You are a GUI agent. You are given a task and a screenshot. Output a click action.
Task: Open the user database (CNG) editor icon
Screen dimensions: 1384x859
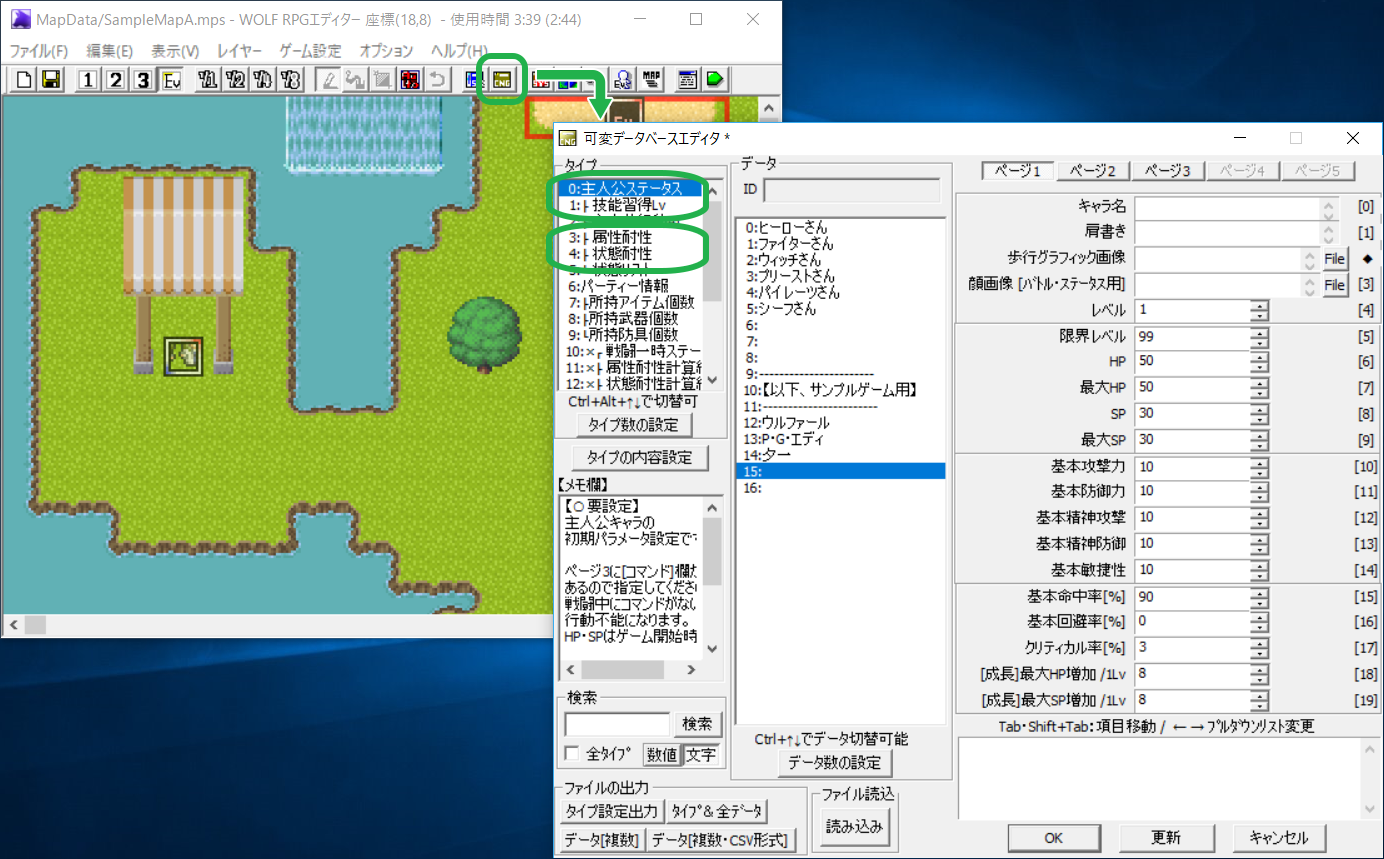[500, 80]
